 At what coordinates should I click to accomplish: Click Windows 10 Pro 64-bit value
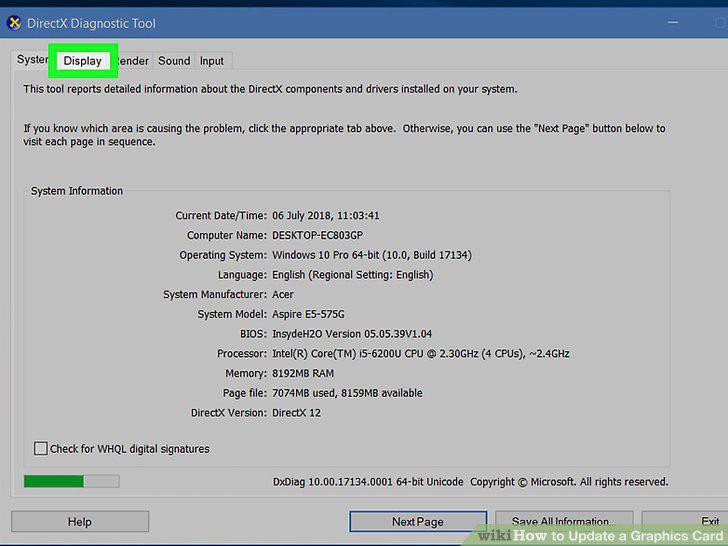(x=371, y=255)
